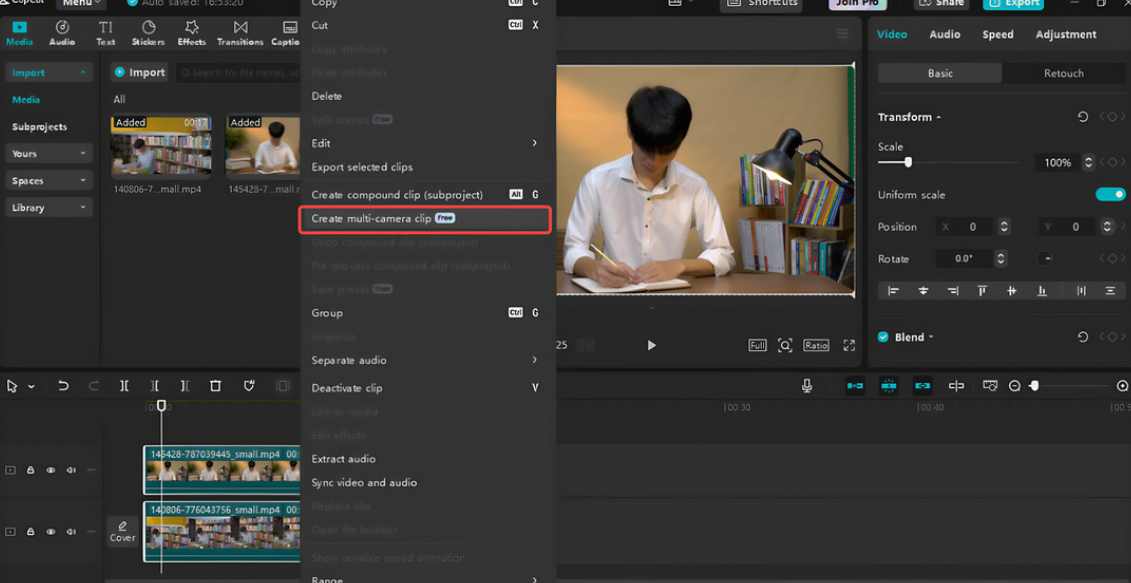Image resolution: width=1131 pixels, height=583 pixels.
Task: Zoom in timeline with plus icon
Action: click(1122, 386)
